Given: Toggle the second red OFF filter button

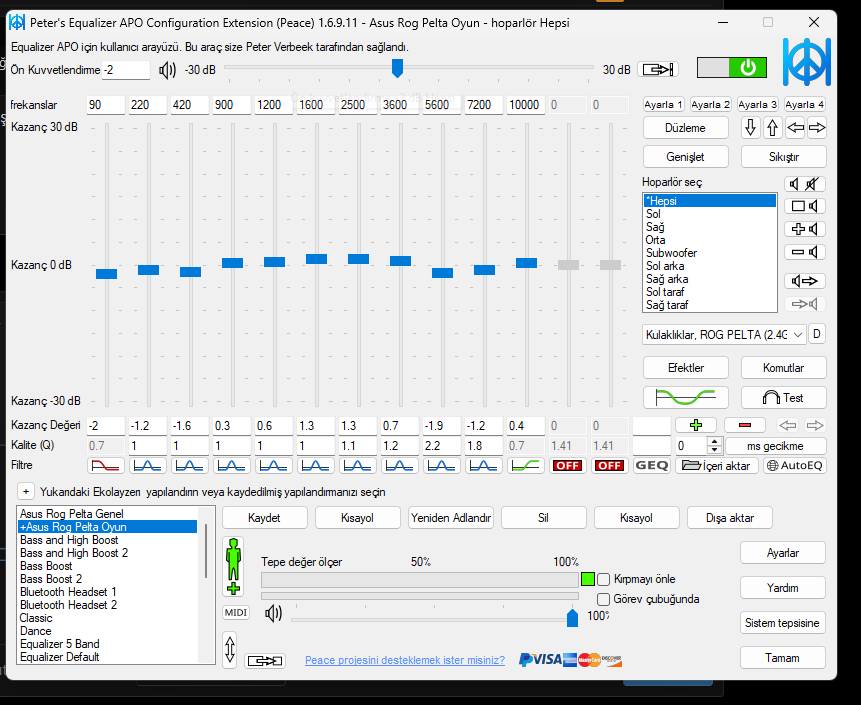Looking at the screenshot, I should pos(610,466).
